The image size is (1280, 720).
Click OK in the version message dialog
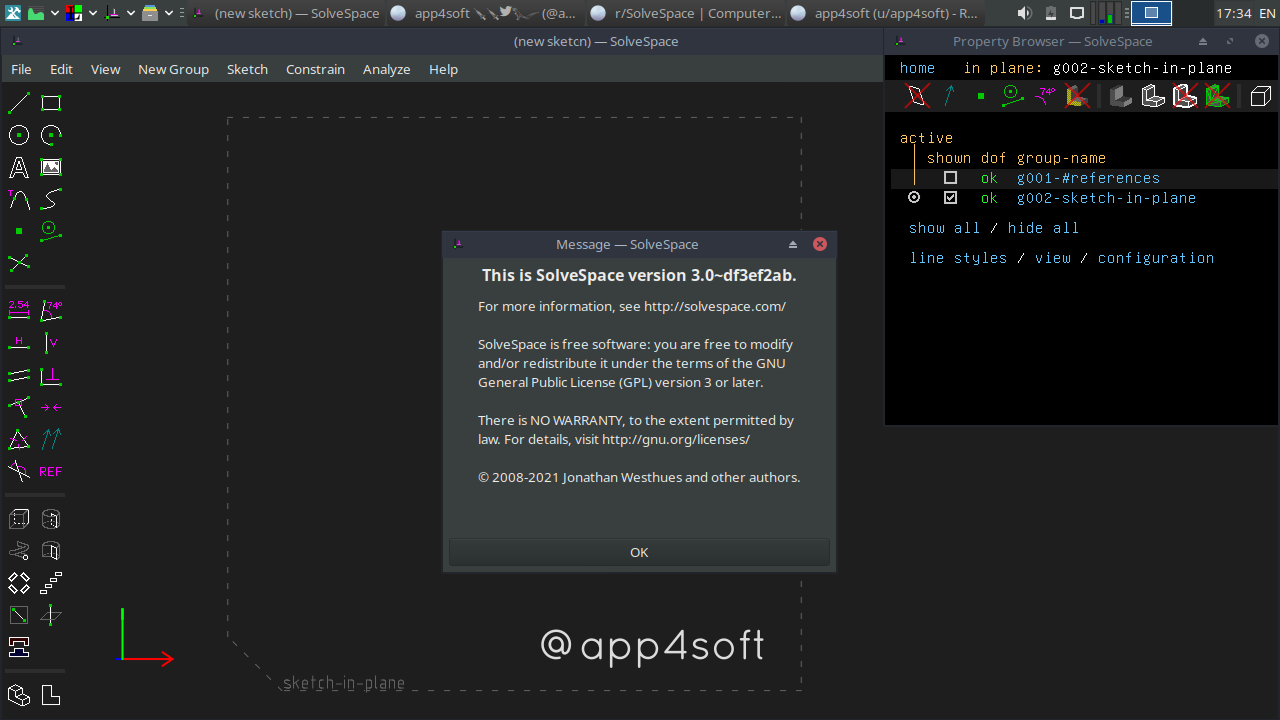(639, 552)
